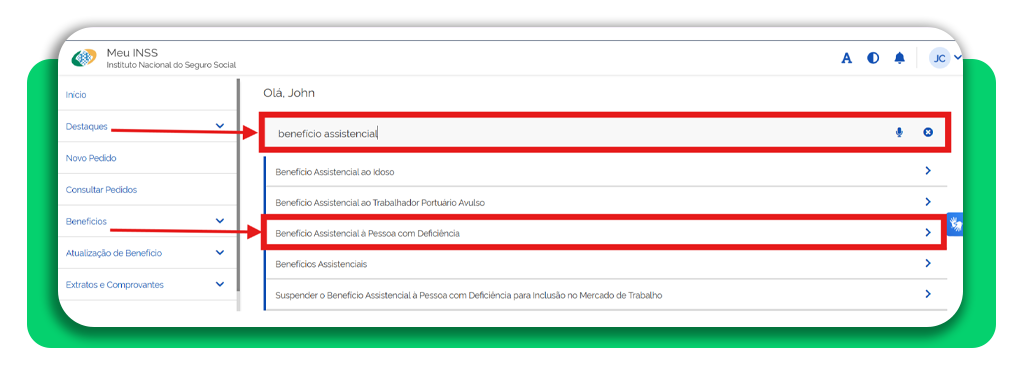Expand the user account dropdown arrow
The height and width of the screenshot is (381, 1024).
point(957,58)
